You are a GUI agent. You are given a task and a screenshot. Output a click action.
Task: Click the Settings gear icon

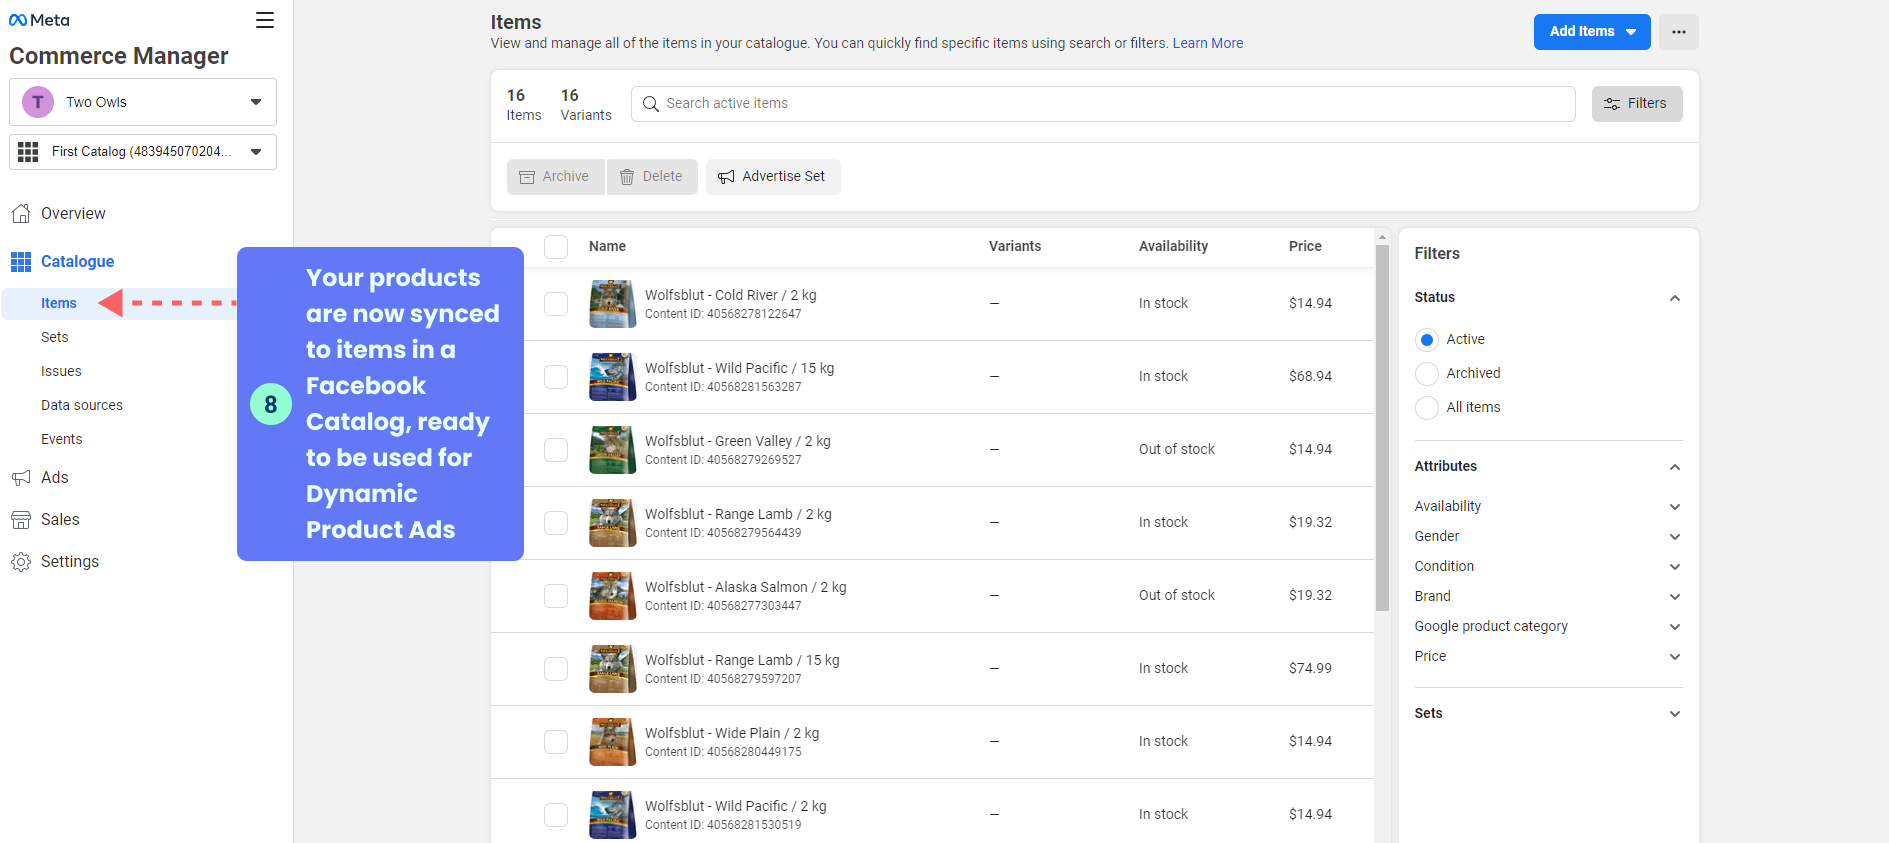coord(21,562)
